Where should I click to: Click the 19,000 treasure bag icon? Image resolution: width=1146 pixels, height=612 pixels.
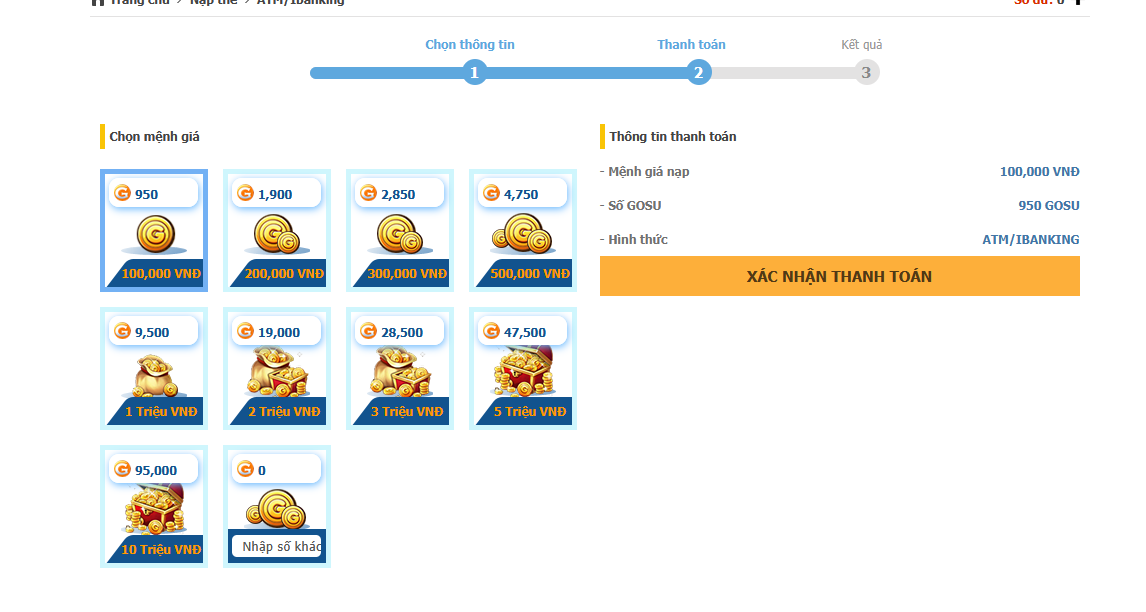(x=277, y=372)
